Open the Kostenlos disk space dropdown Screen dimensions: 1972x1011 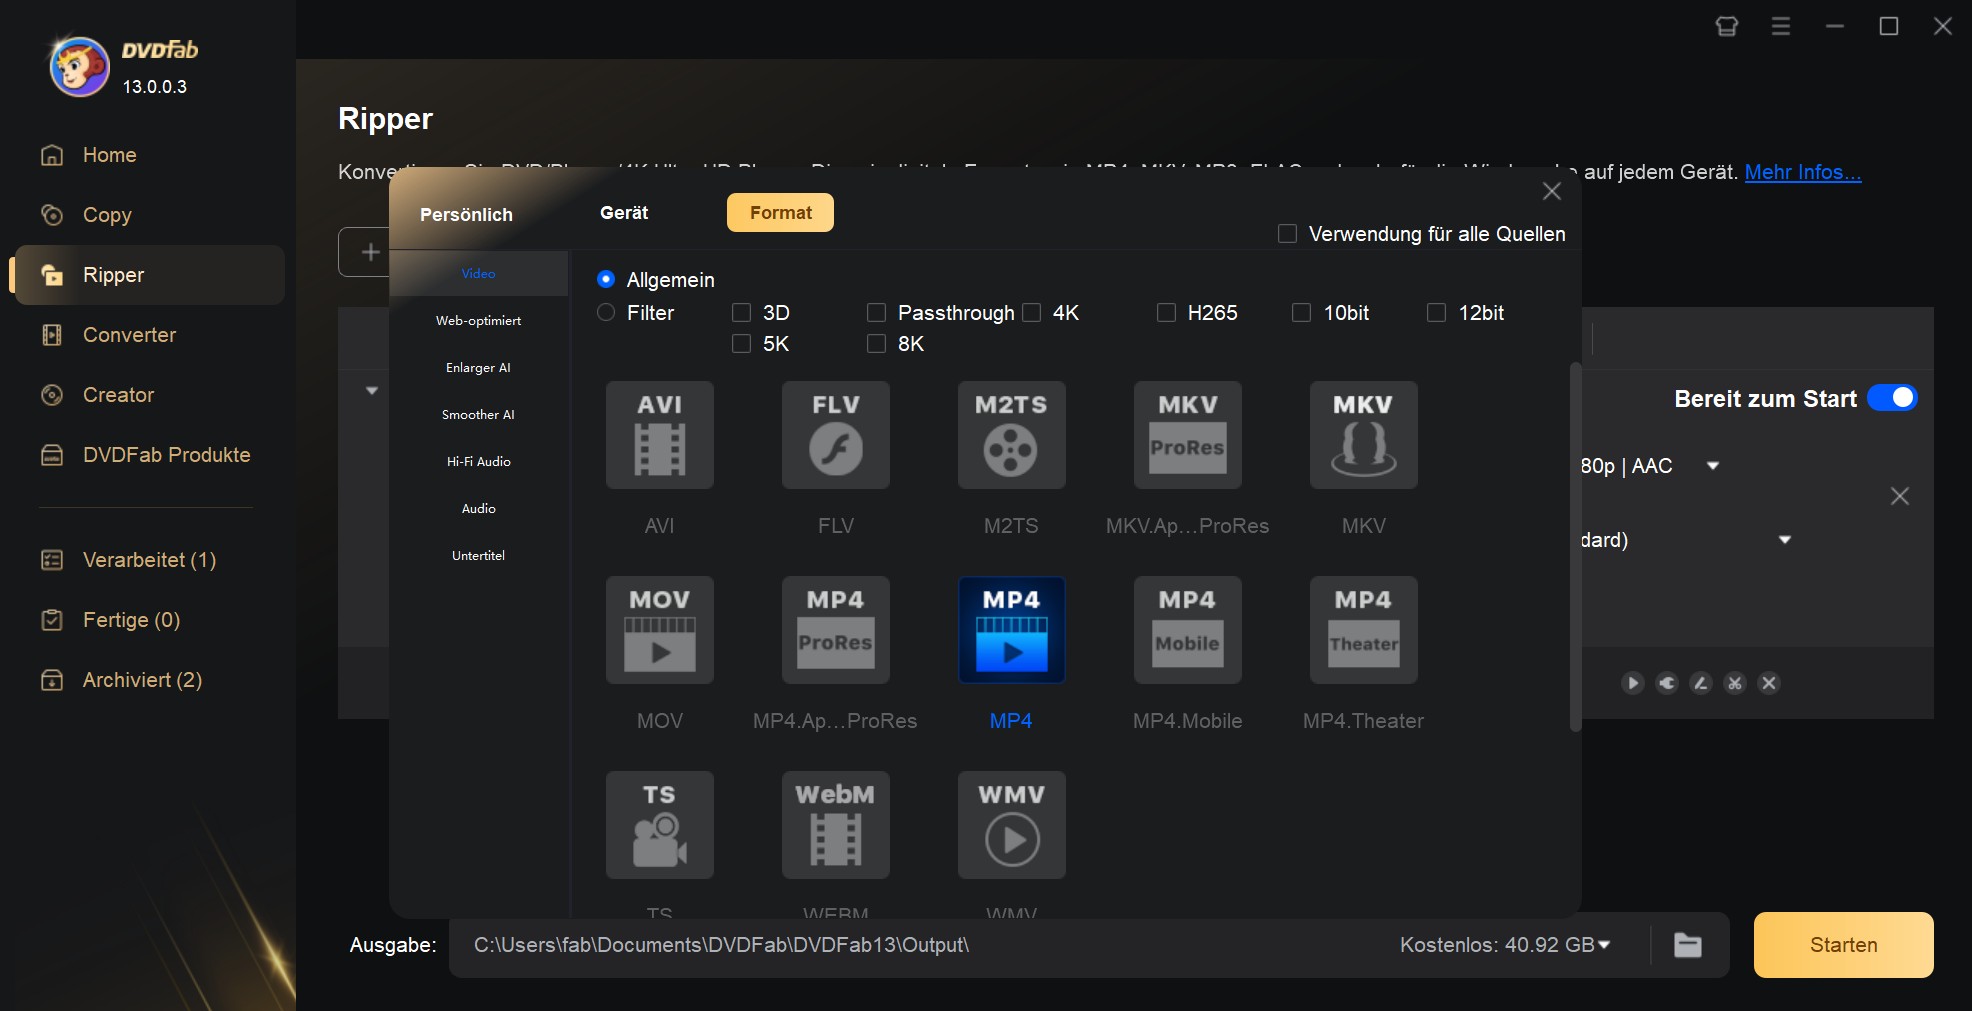click(x=1605, y=945)
